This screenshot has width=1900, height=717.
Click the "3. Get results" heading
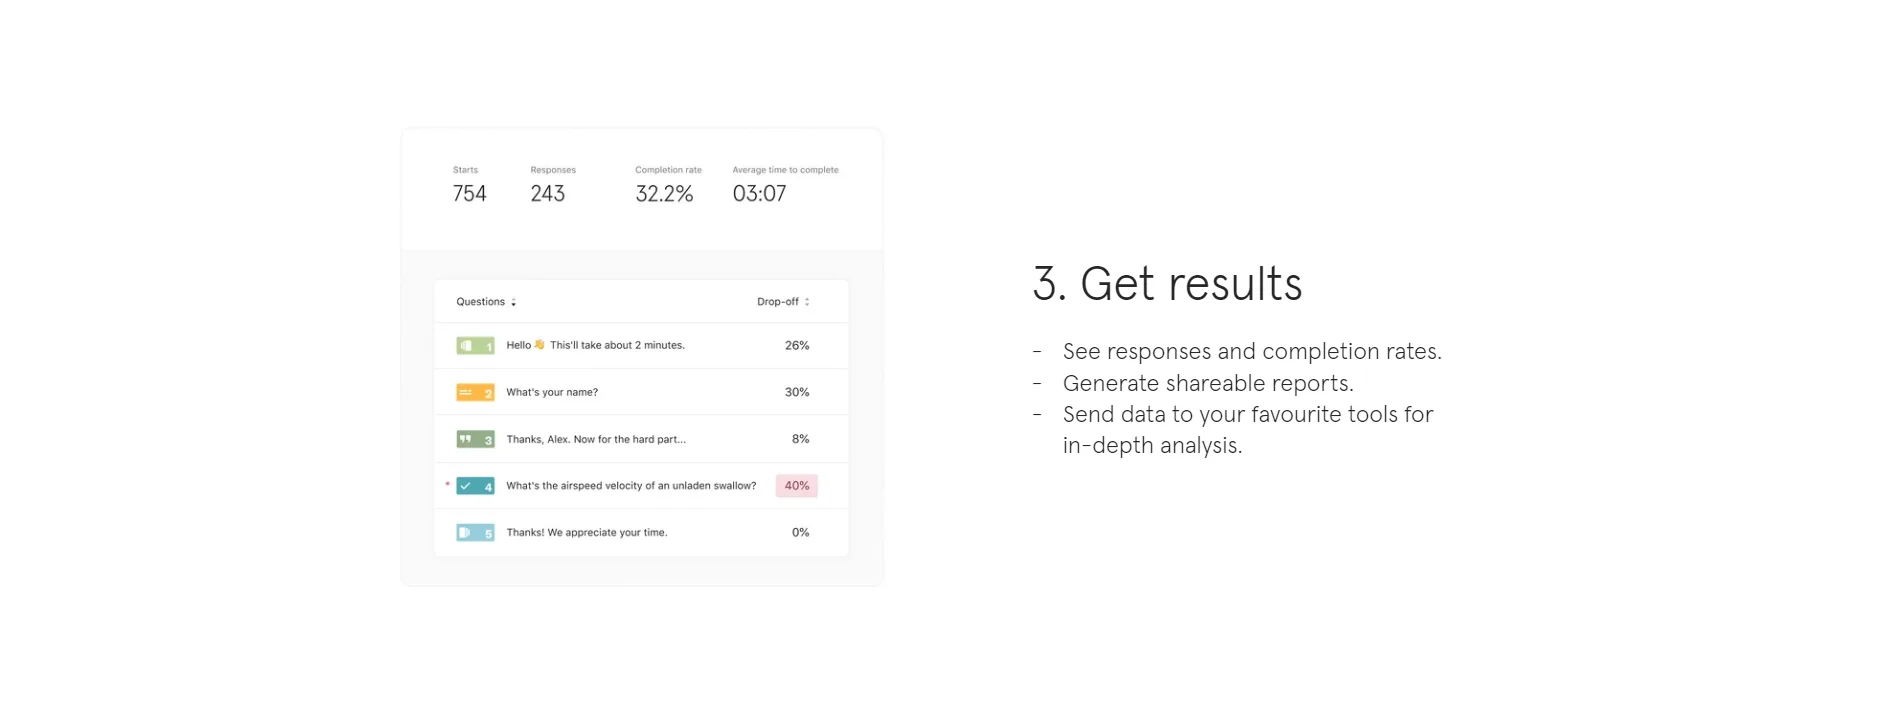[1167, 284]
